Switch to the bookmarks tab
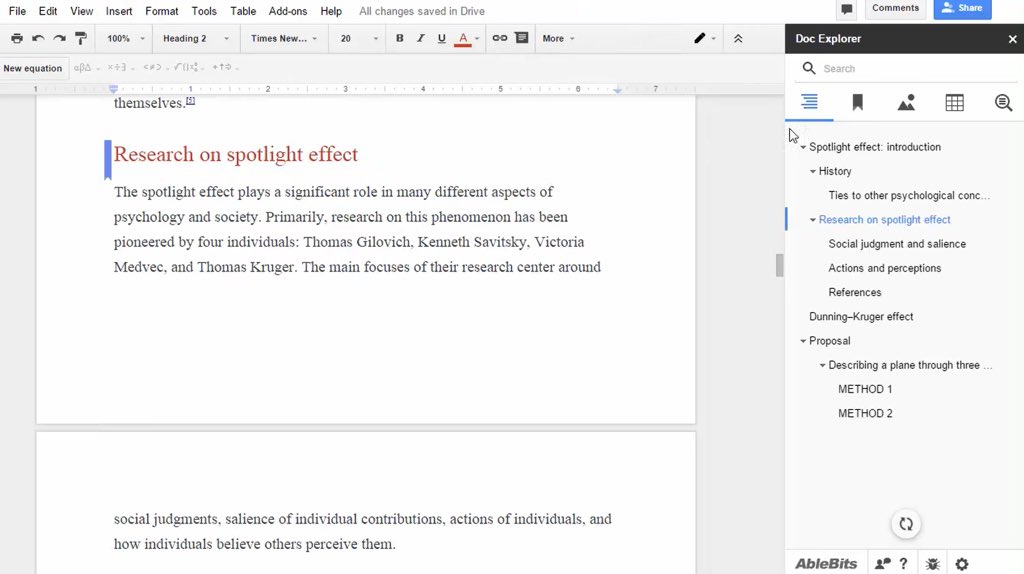This screenshot has width=1024, height=574. [x=857, y=103]
